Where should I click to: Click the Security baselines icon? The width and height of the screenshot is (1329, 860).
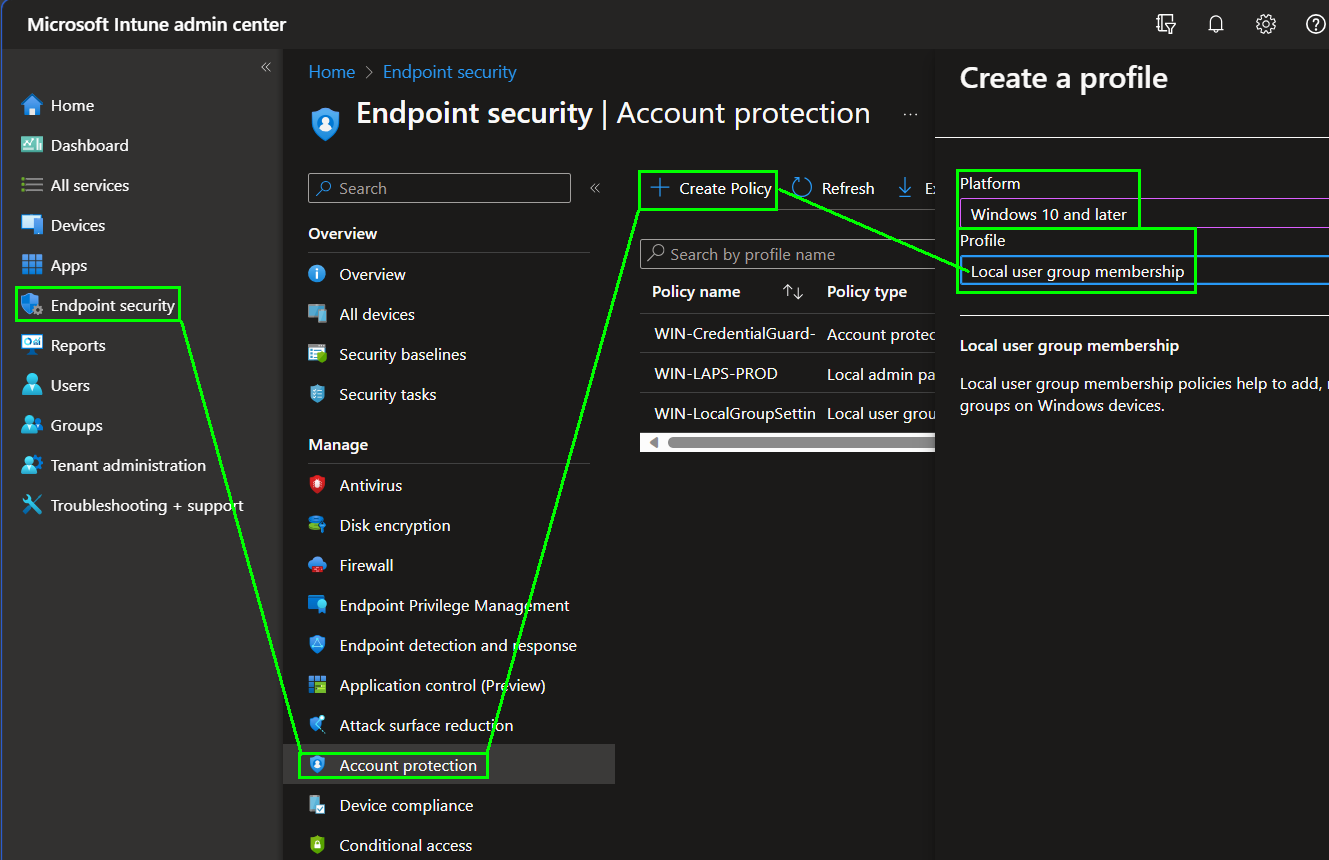(x=318, y=354)
